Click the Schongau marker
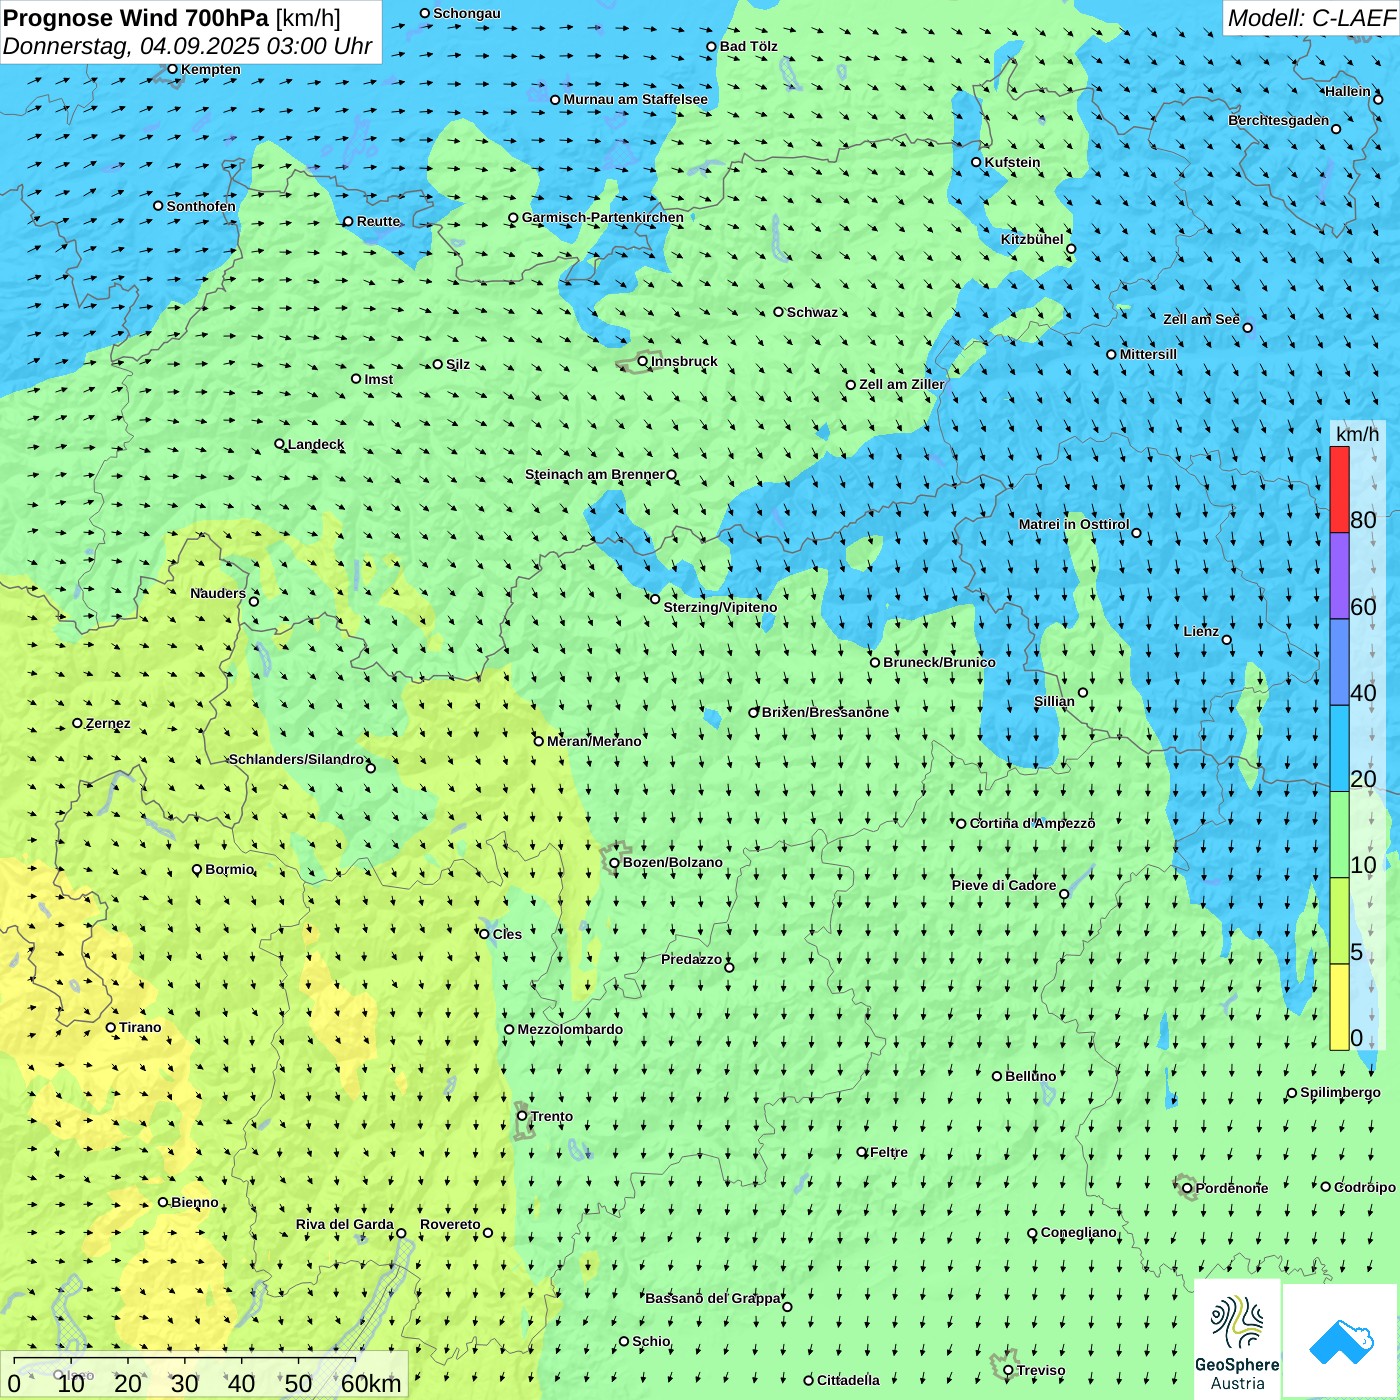This screenshot has width=1400, height=1400. pos(425,13)
